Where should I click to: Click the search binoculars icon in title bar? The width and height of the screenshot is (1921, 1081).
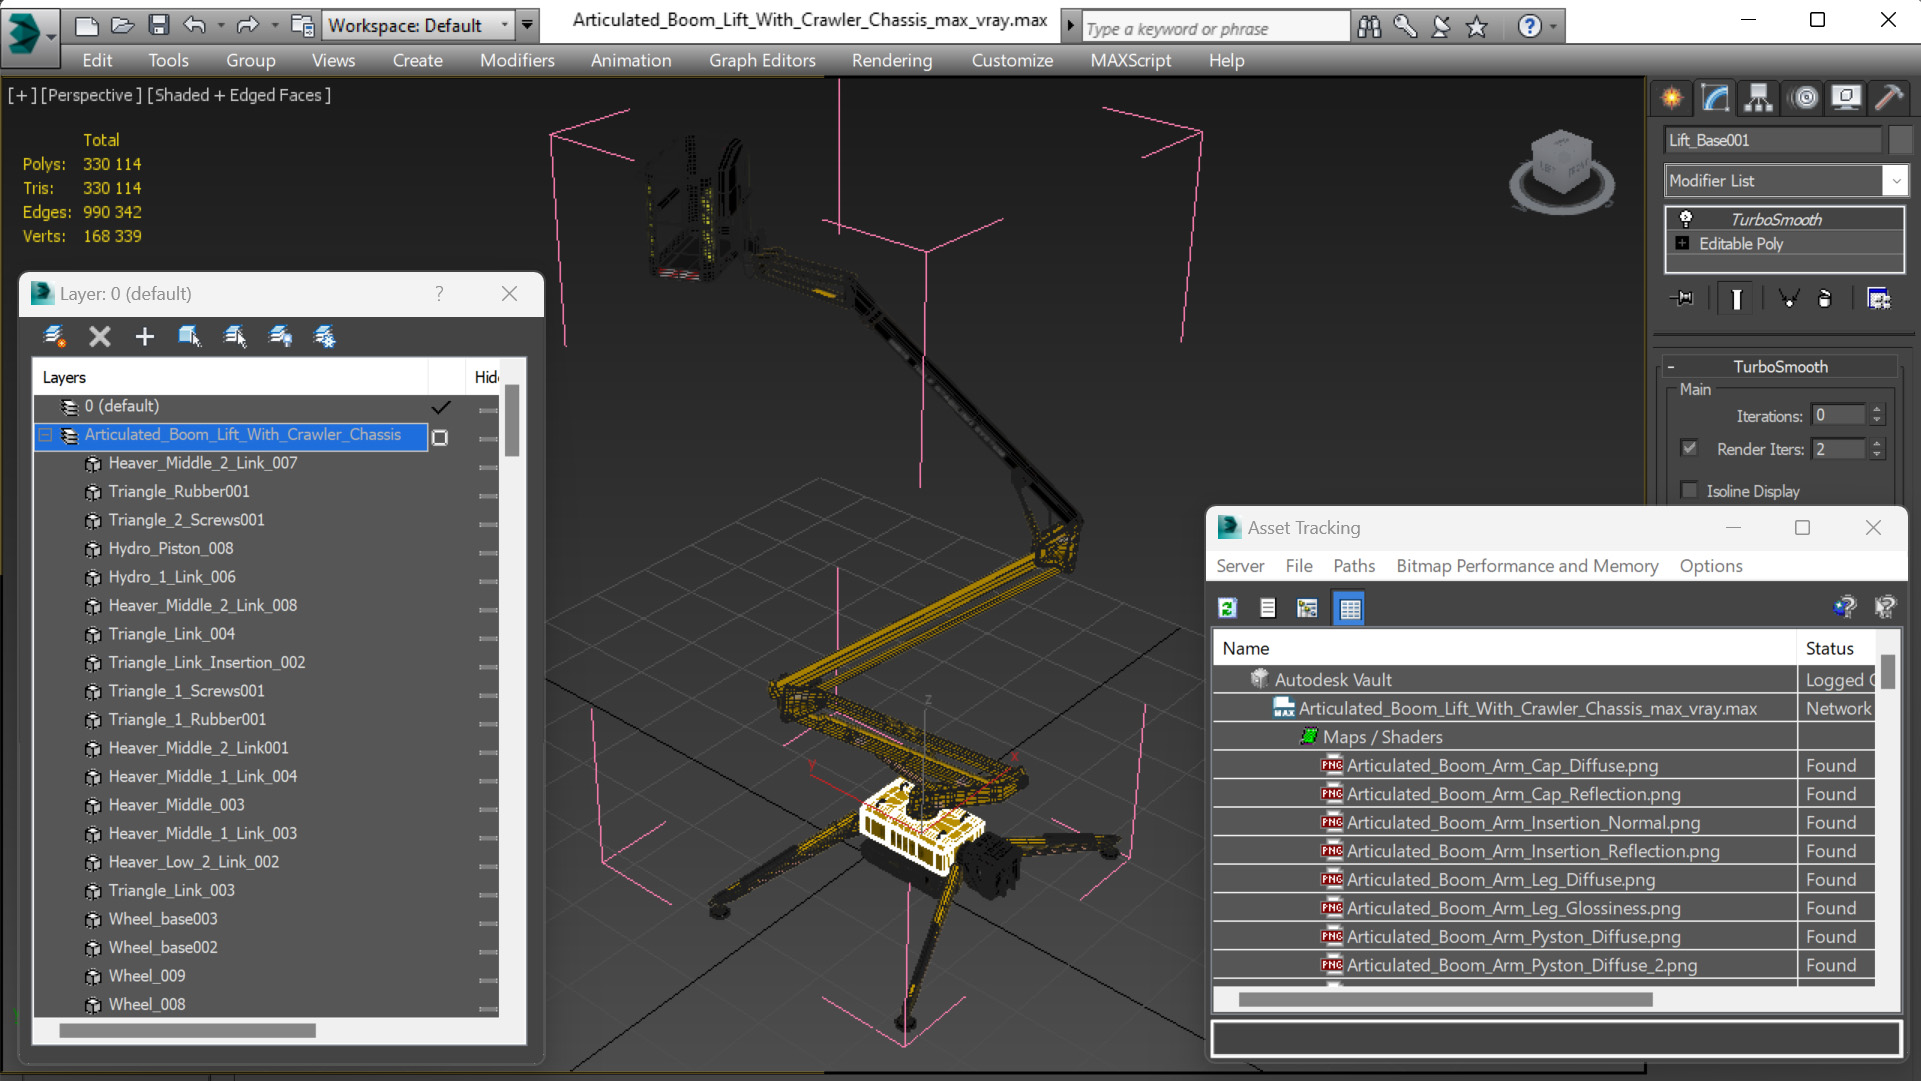click(1369, 27)
